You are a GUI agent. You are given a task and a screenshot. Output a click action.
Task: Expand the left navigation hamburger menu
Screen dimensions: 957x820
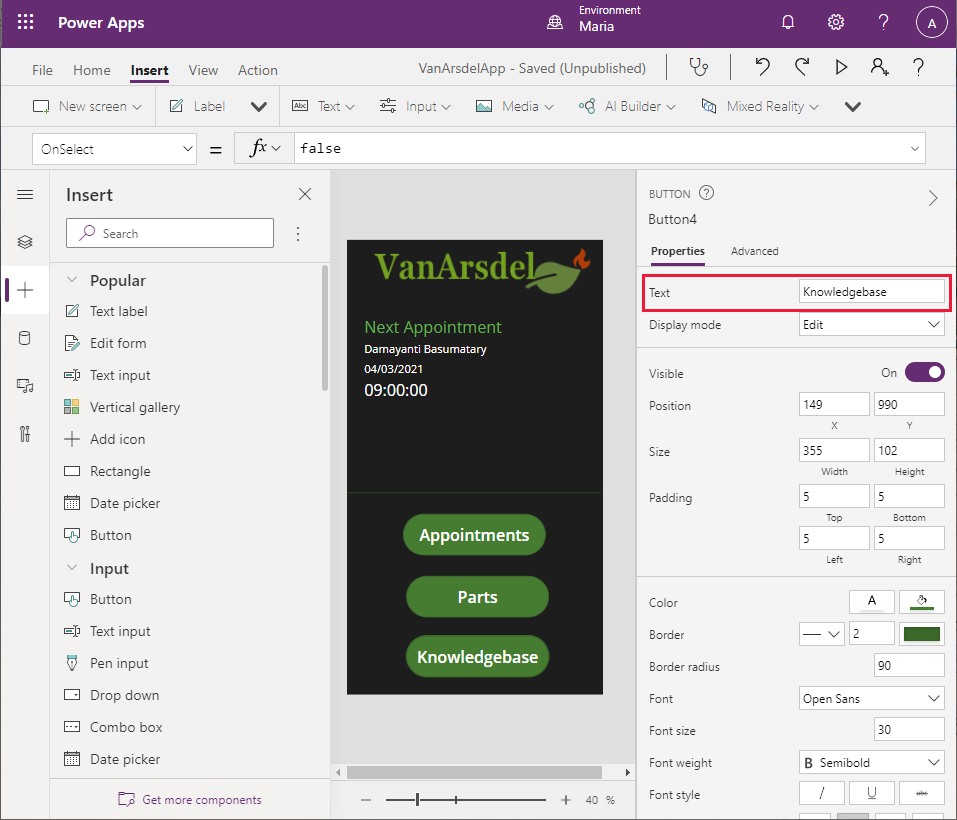click(25, 195)
